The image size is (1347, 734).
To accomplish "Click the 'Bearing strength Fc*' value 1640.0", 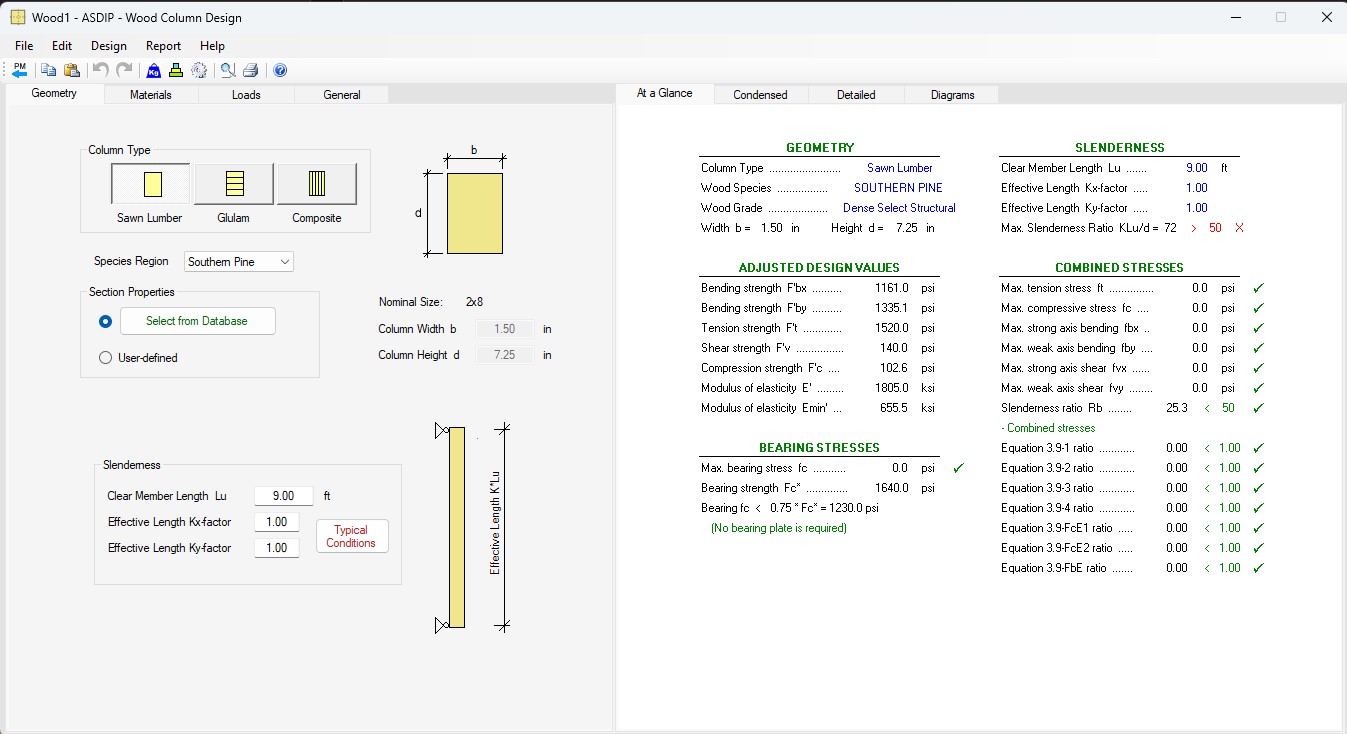I will pyautogui.click(x=892, y=488).
